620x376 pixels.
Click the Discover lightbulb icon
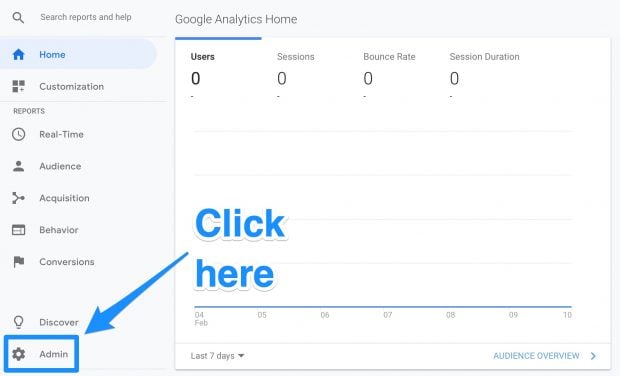tap(18, 322)
